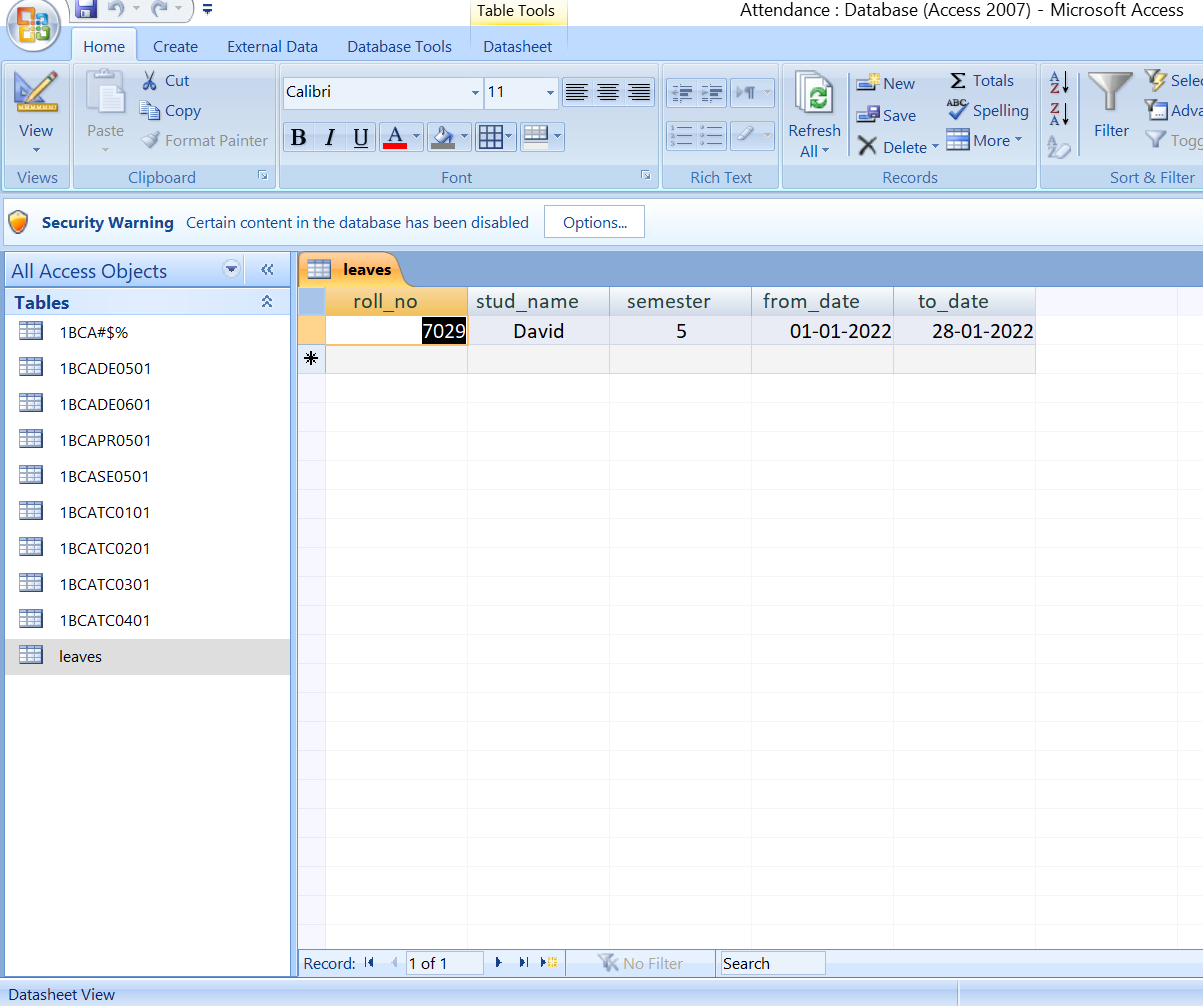
Task: Select the roll_no column header
Action: coord(396,301)
